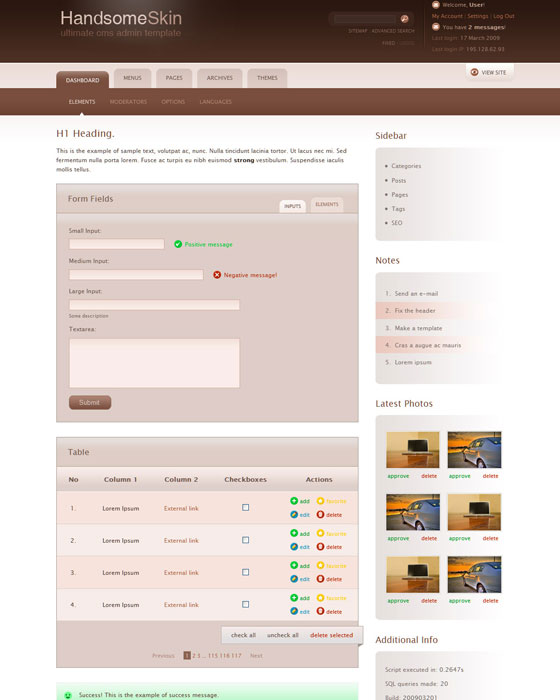Click the Submit button
This screenshot has height=700, width=560.
click(90, 402)
